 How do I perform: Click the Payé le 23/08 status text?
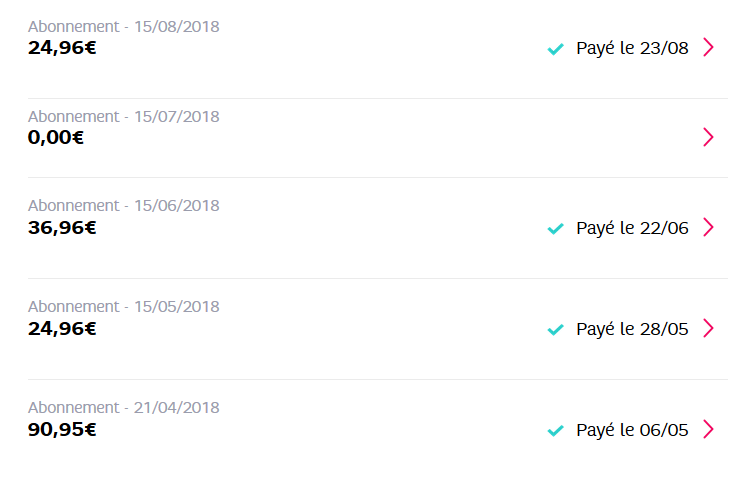(632, 48)
